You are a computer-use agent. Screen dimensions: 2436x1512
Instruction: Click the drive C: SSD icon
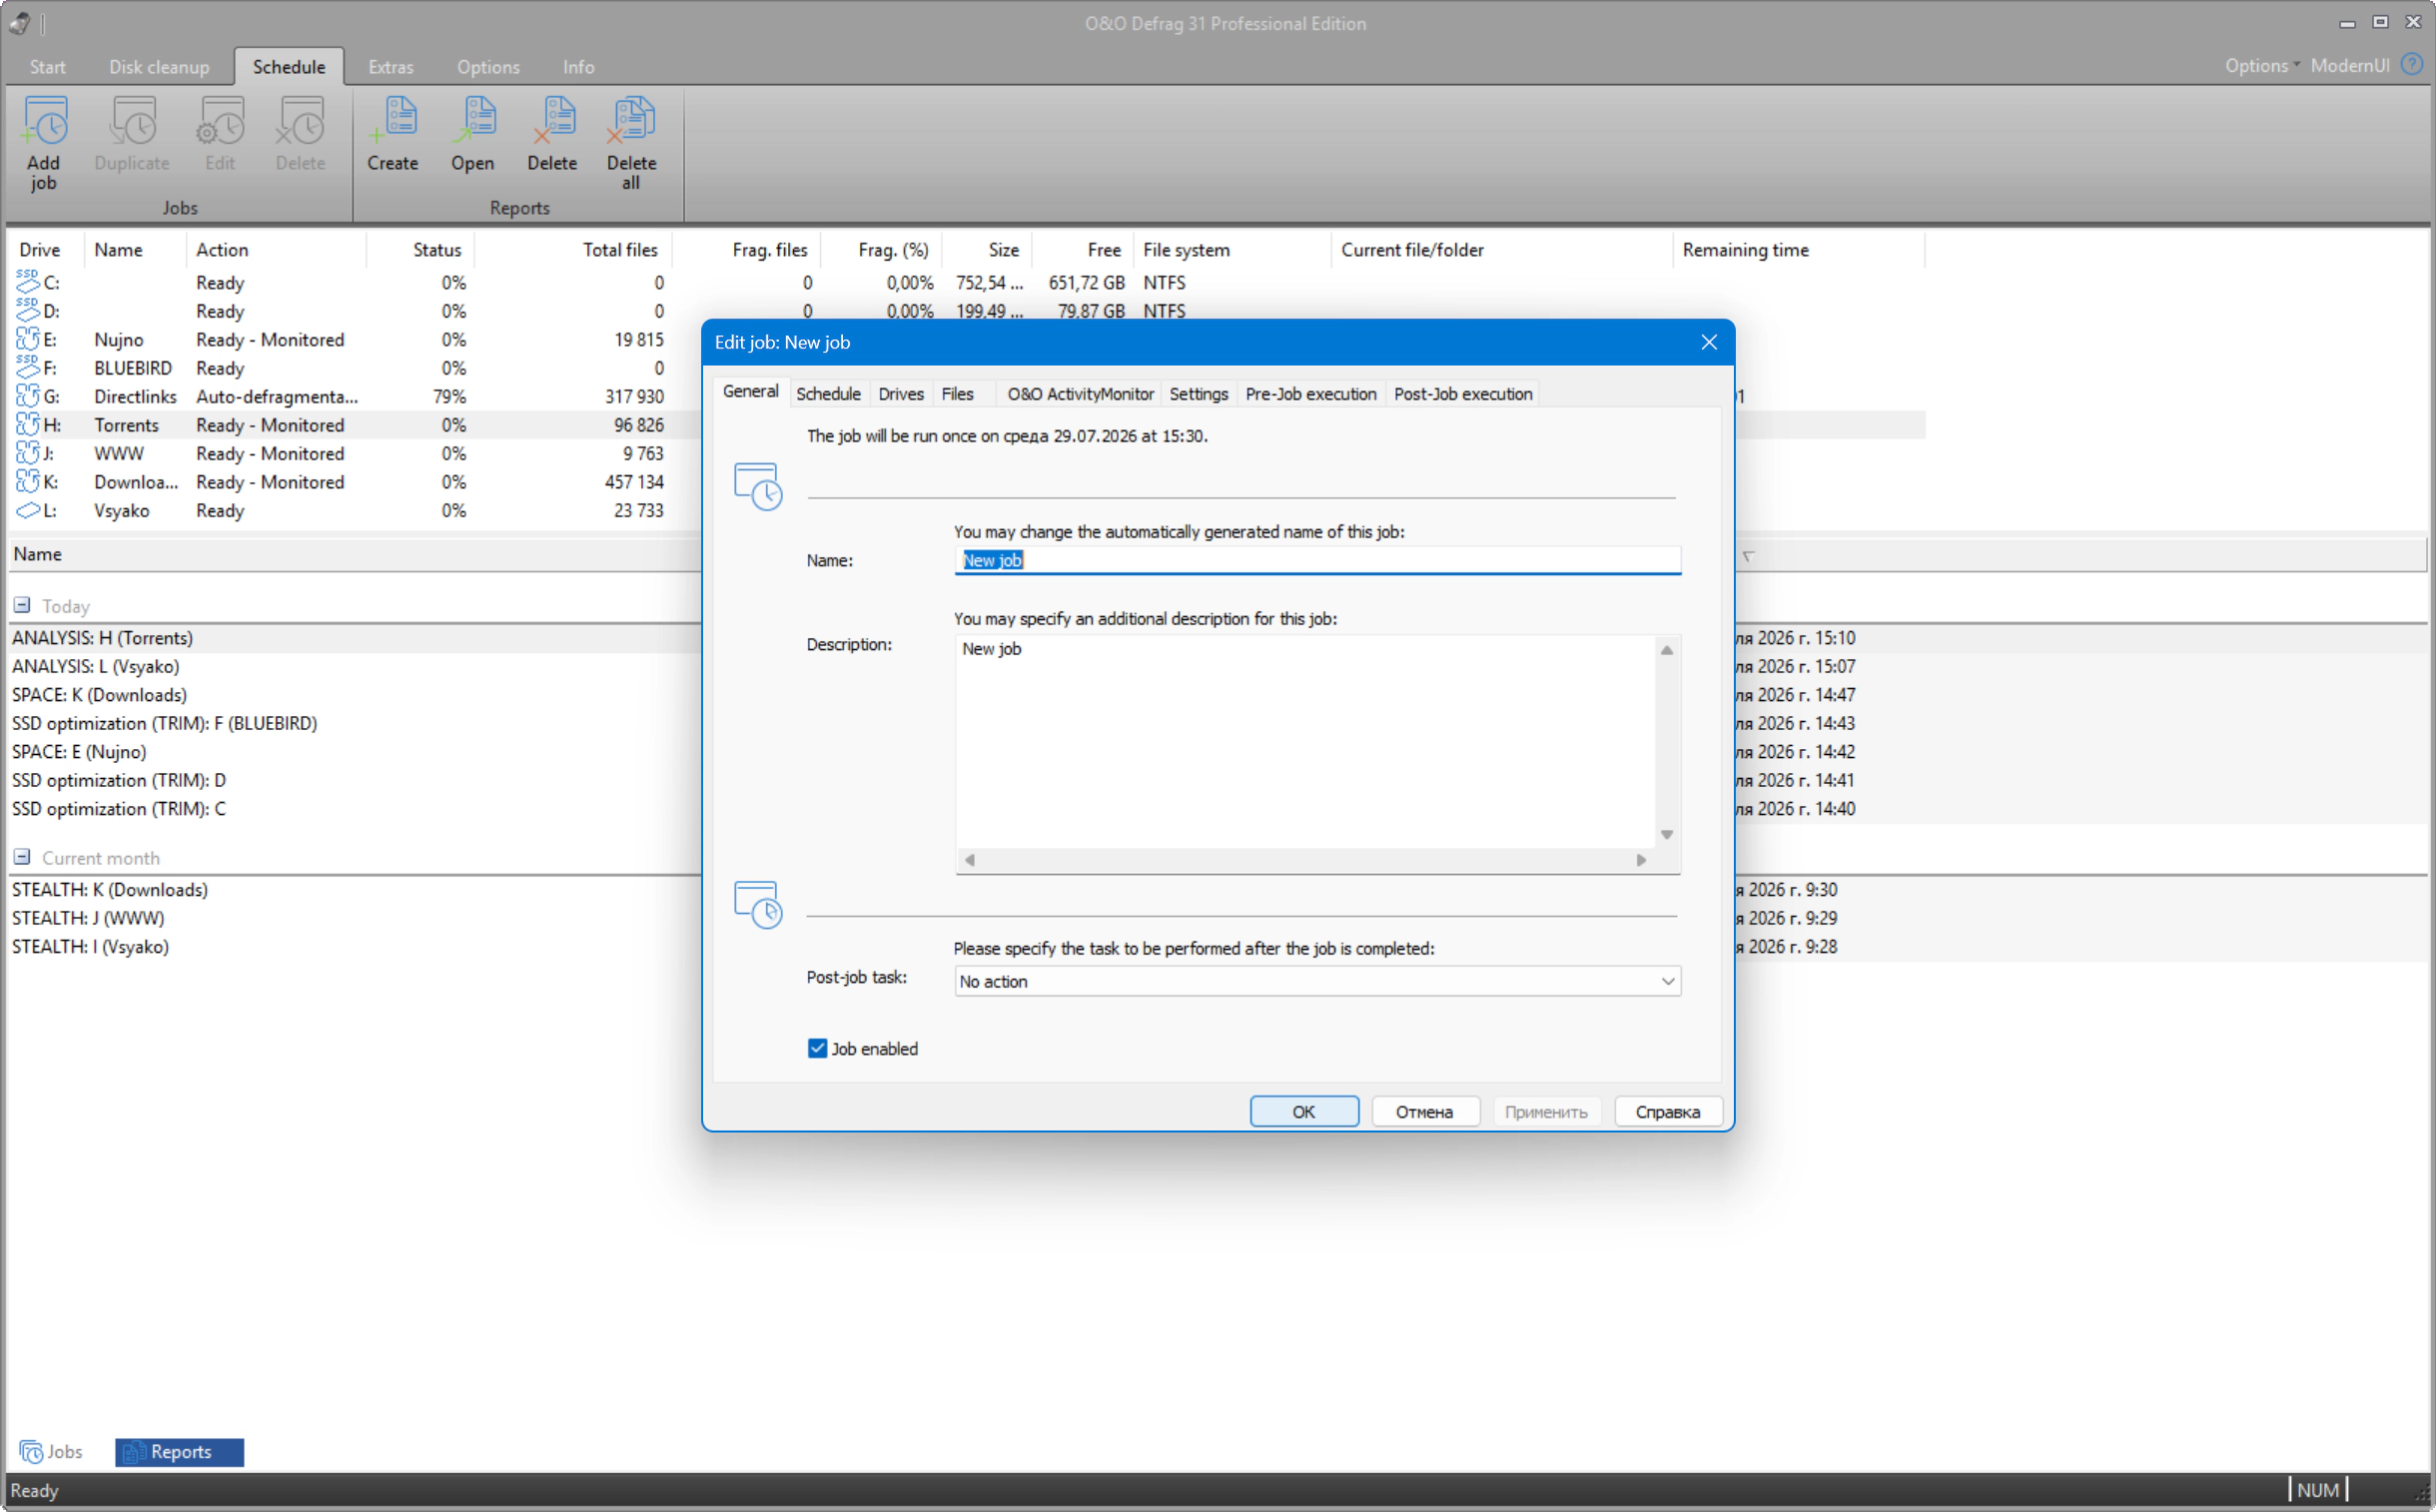point(27,282)
